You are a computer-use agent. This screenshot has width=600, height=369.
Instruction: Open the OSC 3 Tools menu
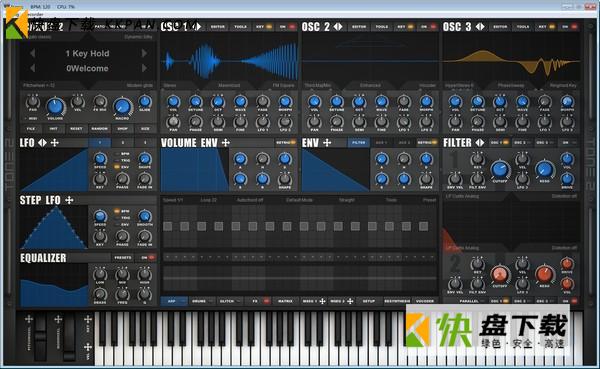click(x=523, y=27)
